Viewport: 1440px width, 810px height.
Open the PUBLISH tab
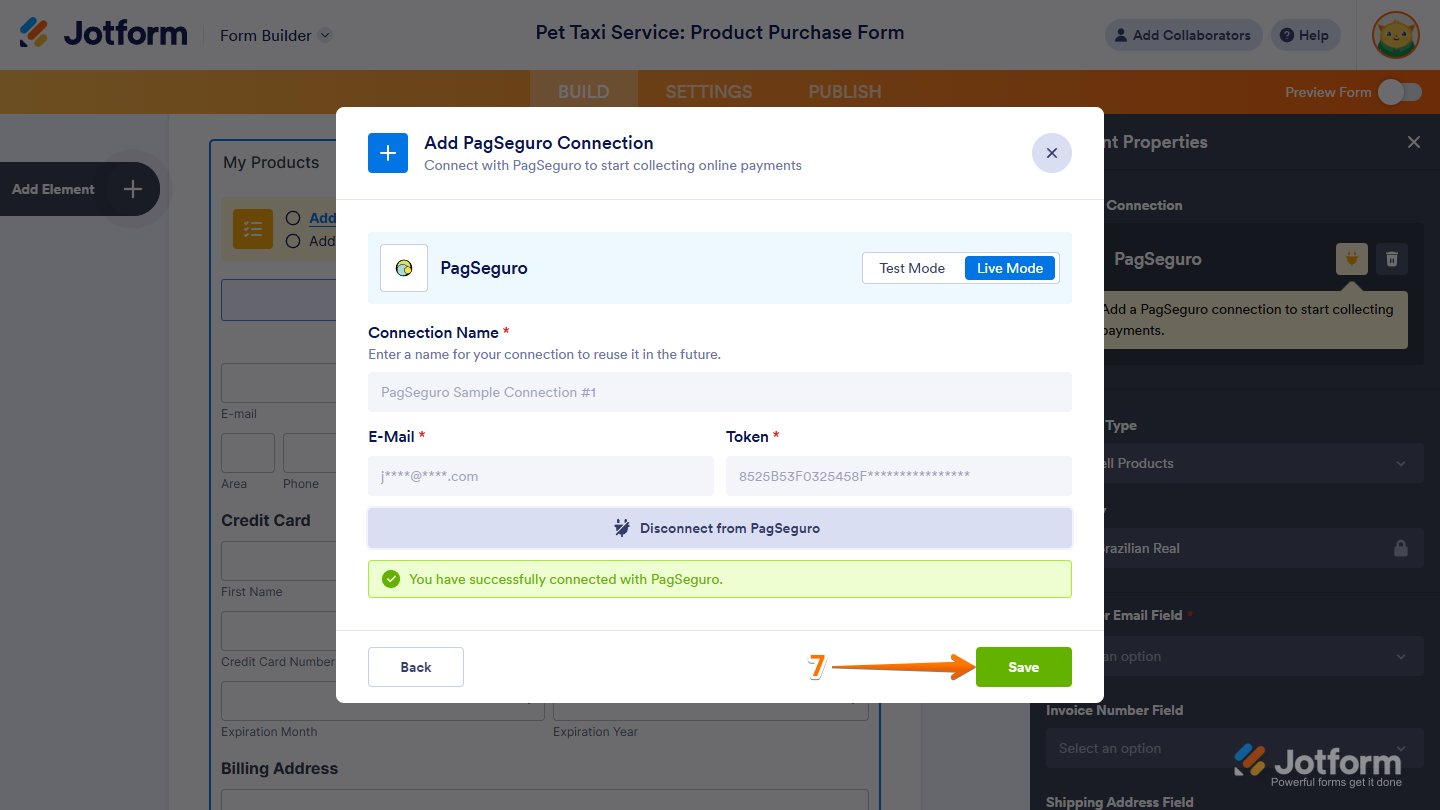(845, 92)
